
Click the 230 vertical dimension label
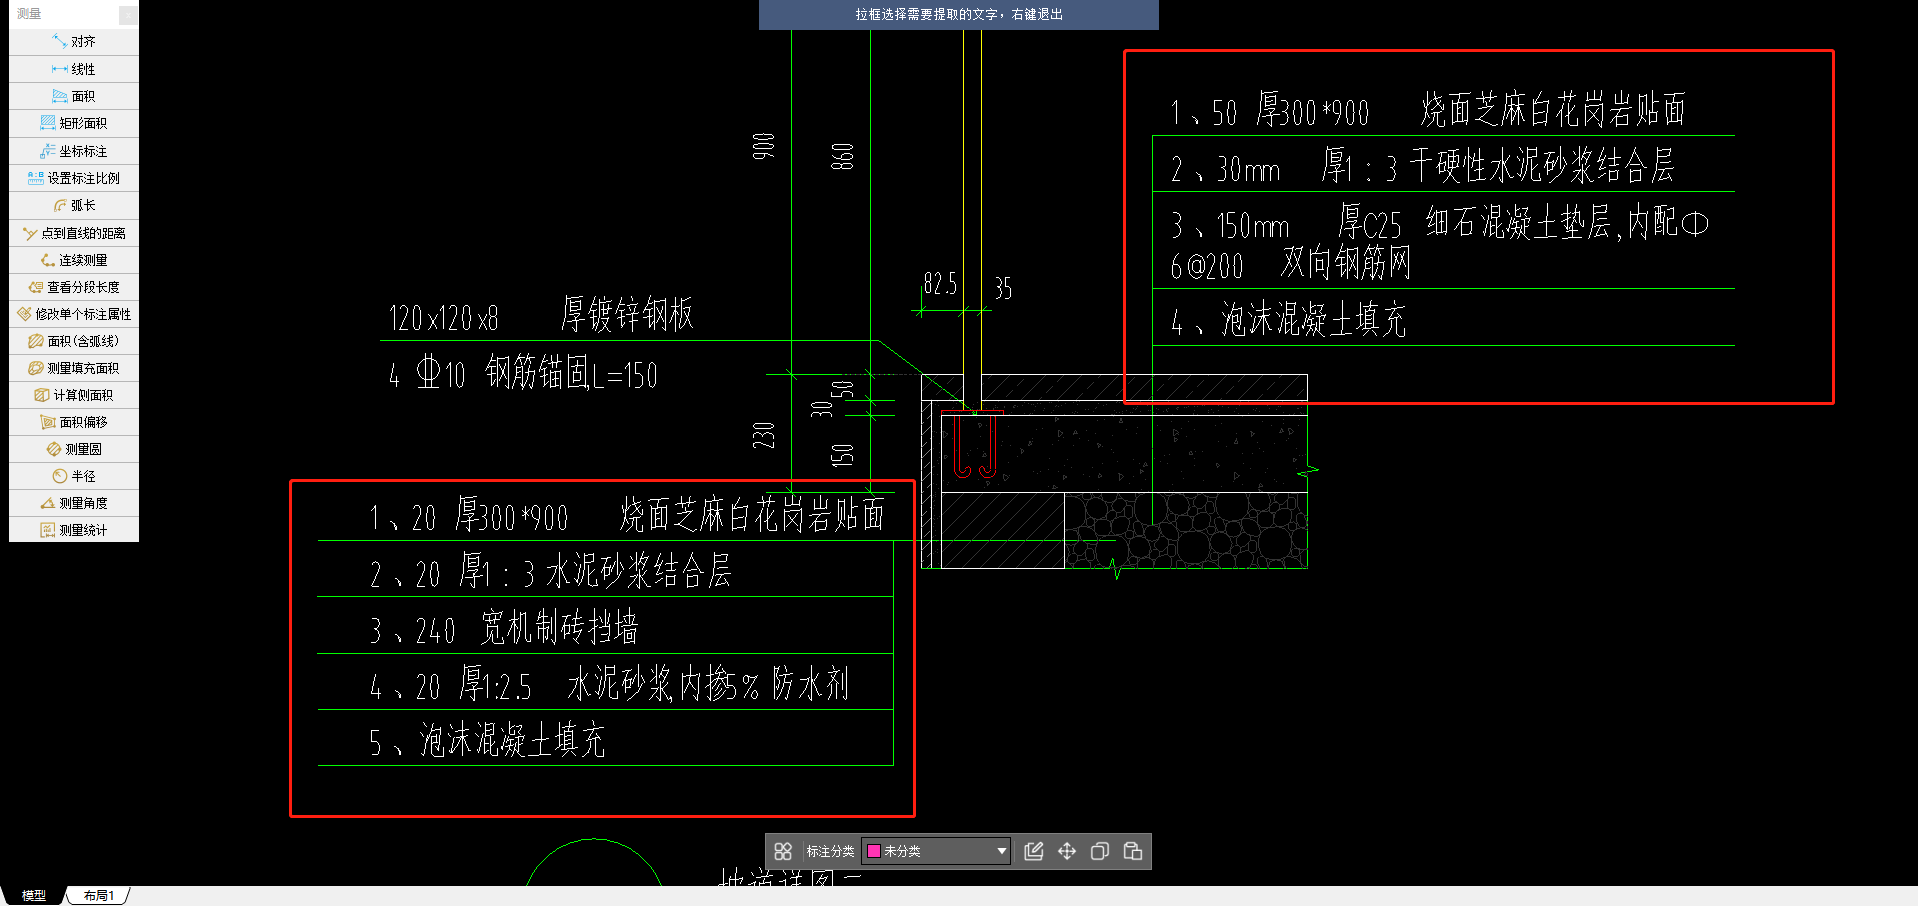coord(763,435)
